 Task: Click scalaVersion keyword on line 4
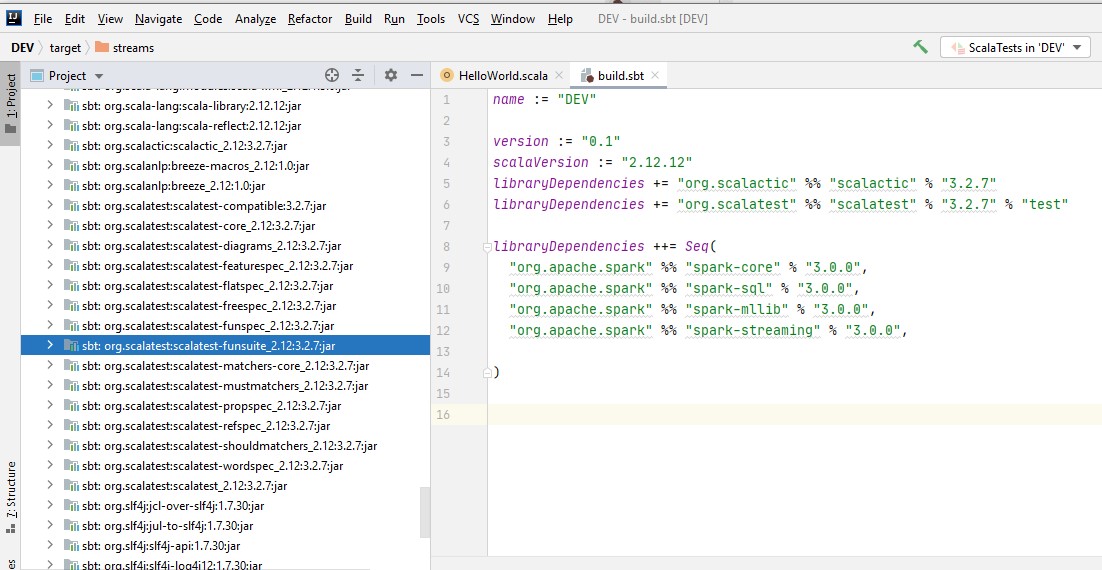click(x=540, y=162)
